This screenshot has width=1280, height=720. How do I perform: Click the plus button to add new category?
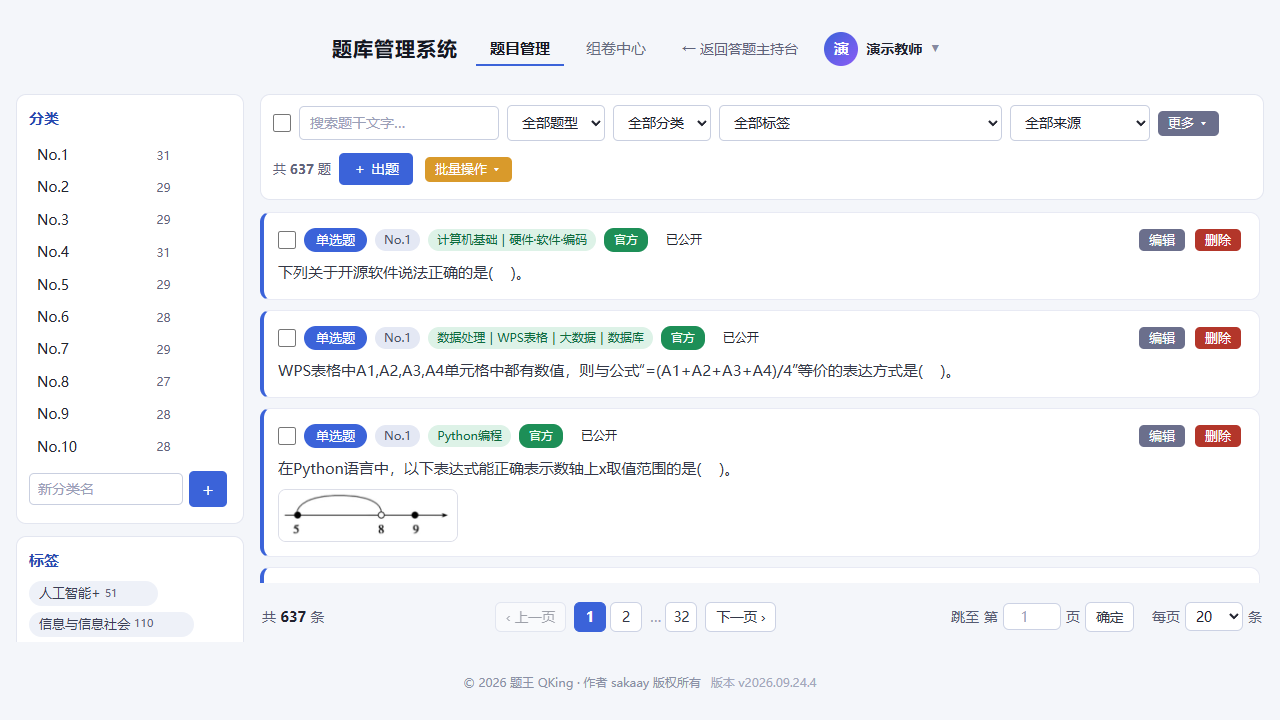[208, 489]
